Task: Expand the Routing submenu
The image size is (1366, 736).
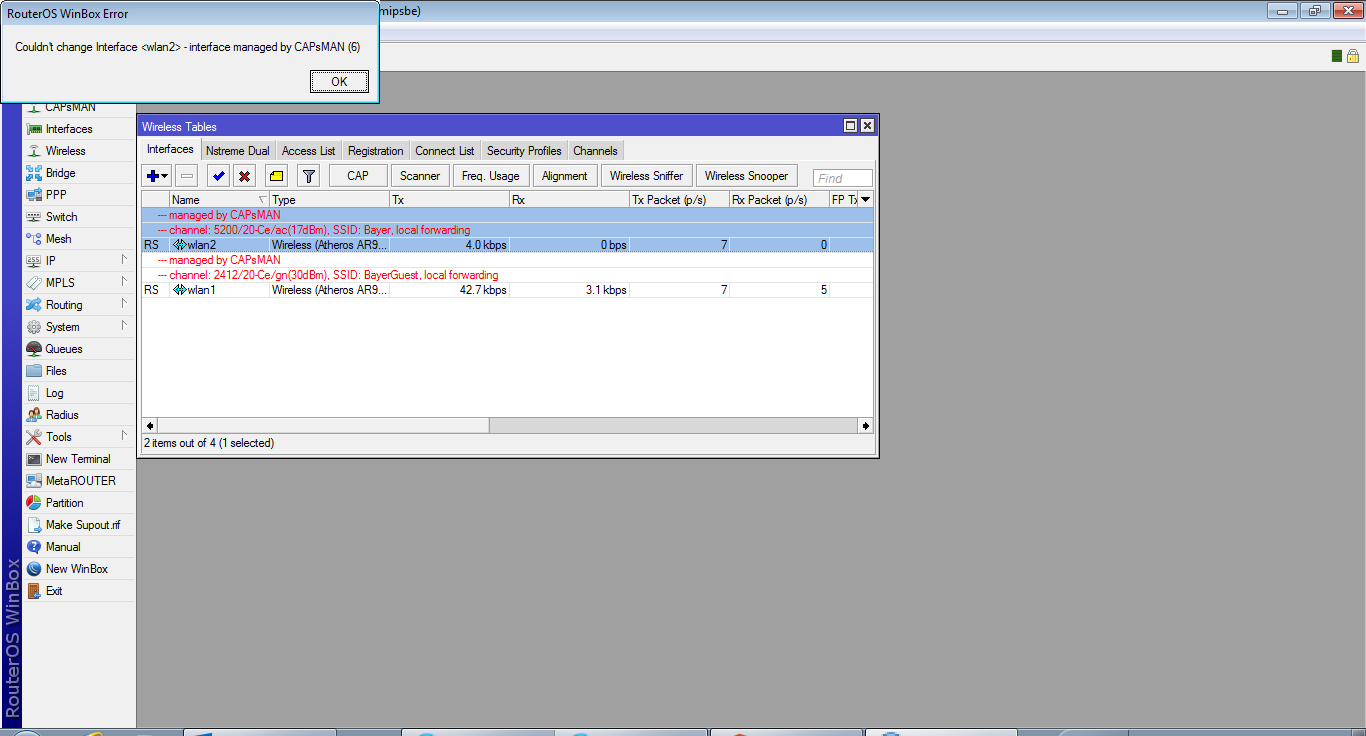Action: click(64, 305)
